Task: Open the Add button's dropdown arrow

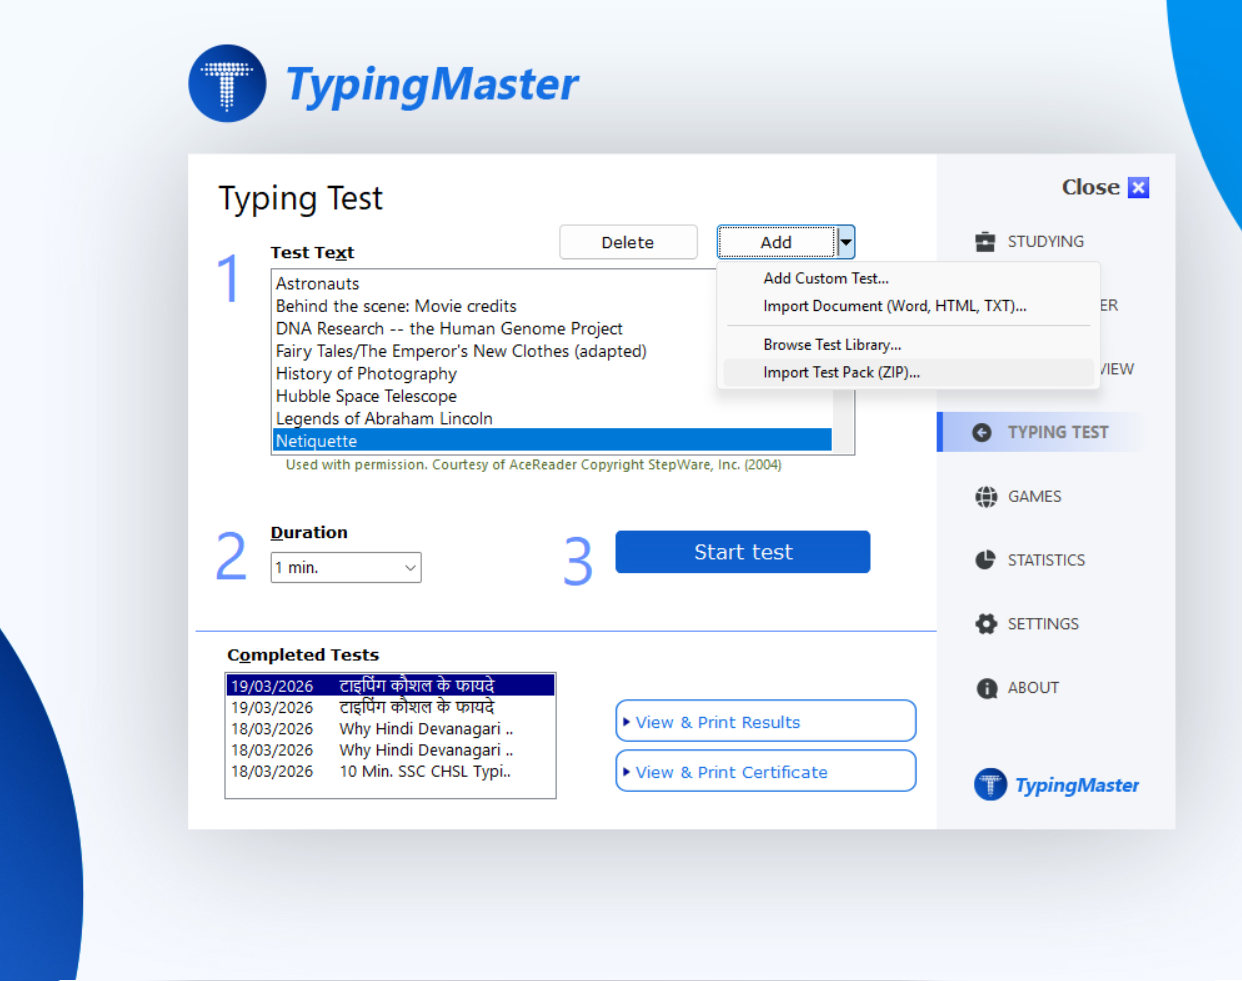Action: click(845, 242)
